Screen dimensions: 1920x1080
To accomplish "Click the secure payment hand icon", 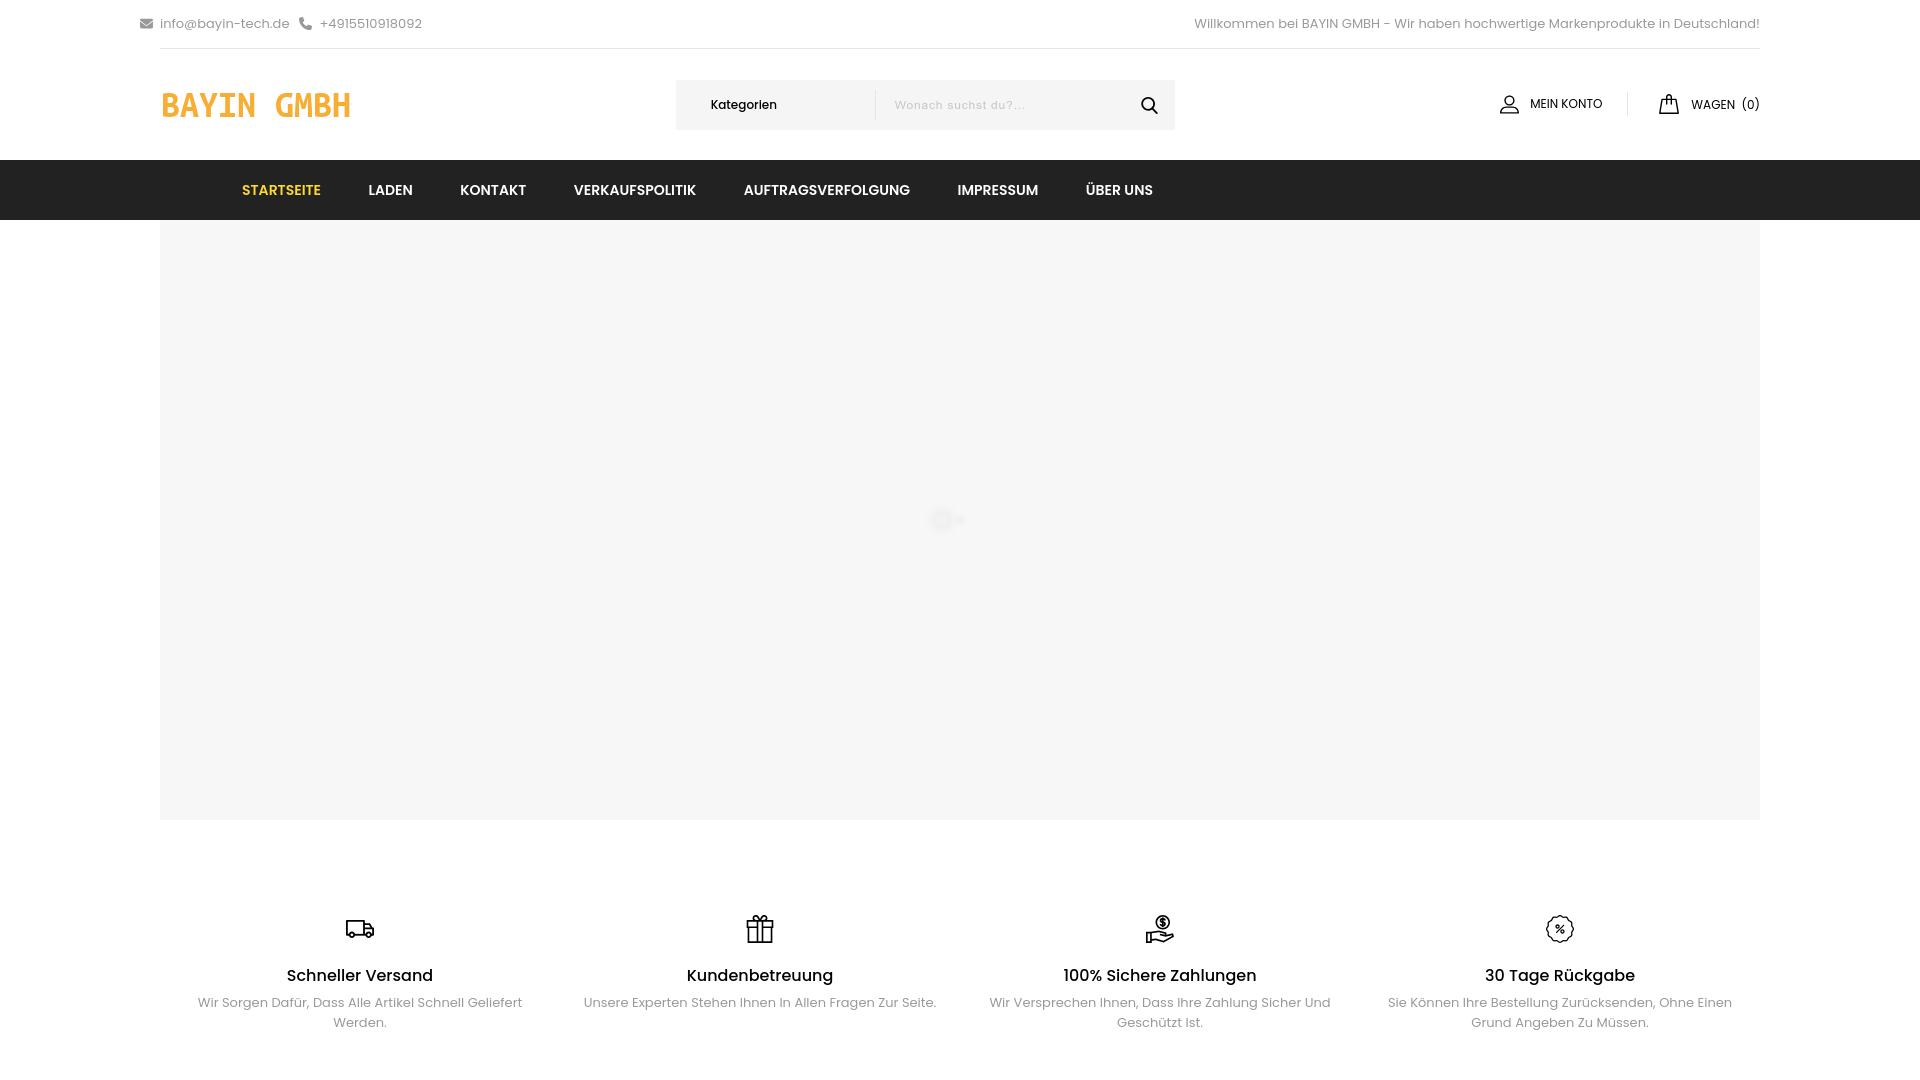I will pyautogui.click(x=1160, y=929).
